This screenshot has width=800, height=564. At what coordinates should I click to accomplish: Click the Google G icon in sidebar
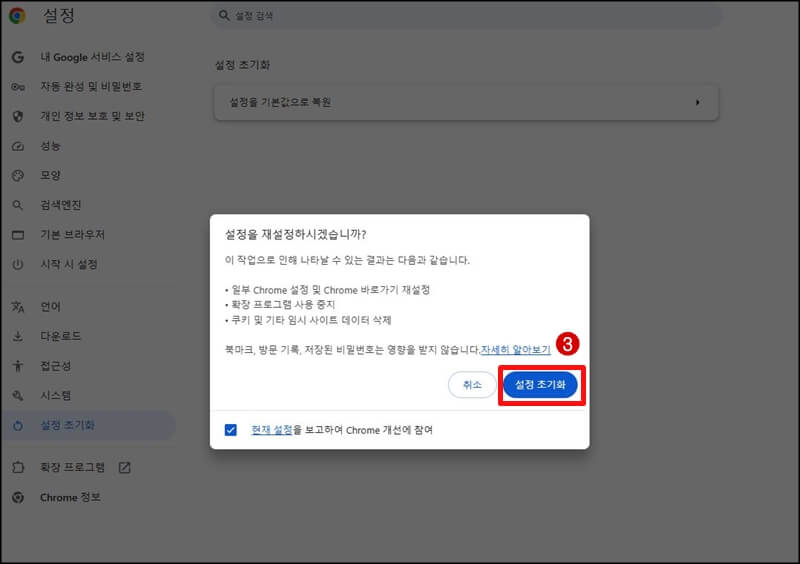click(x=18, y=57)
